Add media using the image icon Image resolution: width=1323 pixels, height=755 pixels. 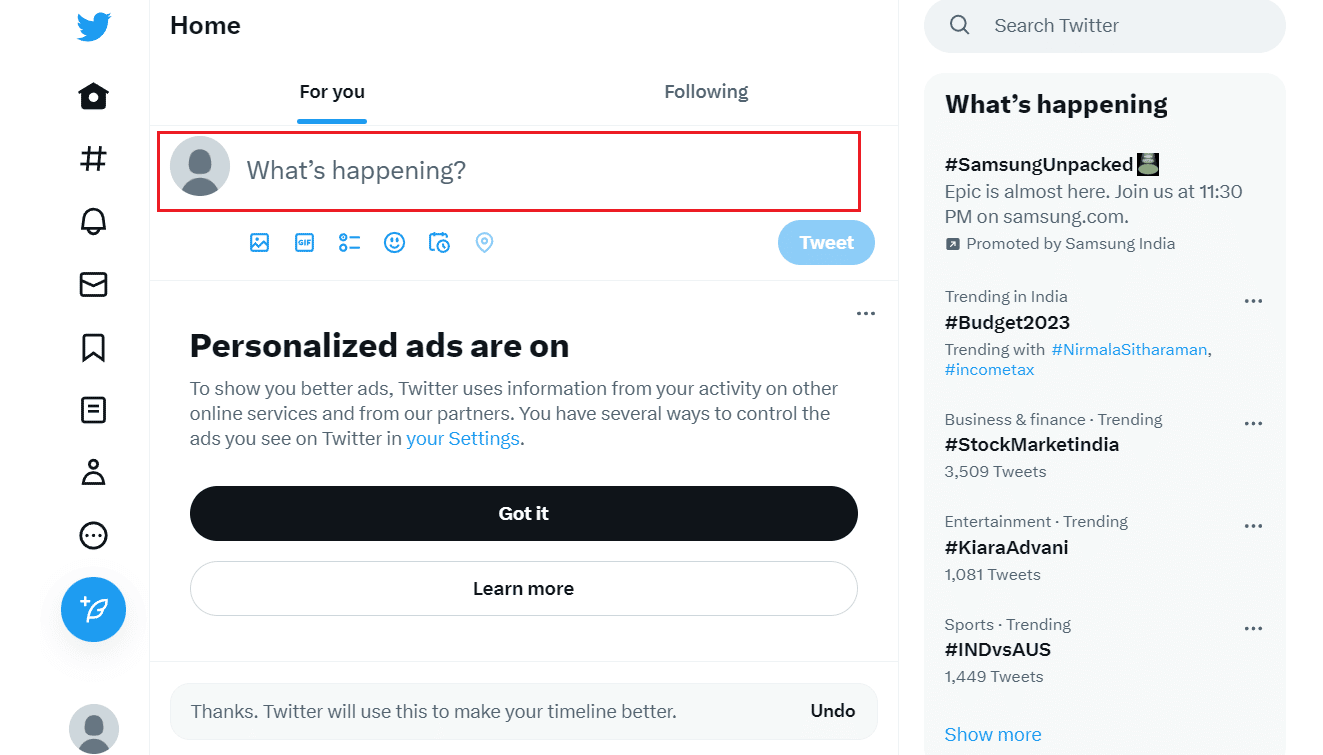pyautogui.click(x=260, y=242)
